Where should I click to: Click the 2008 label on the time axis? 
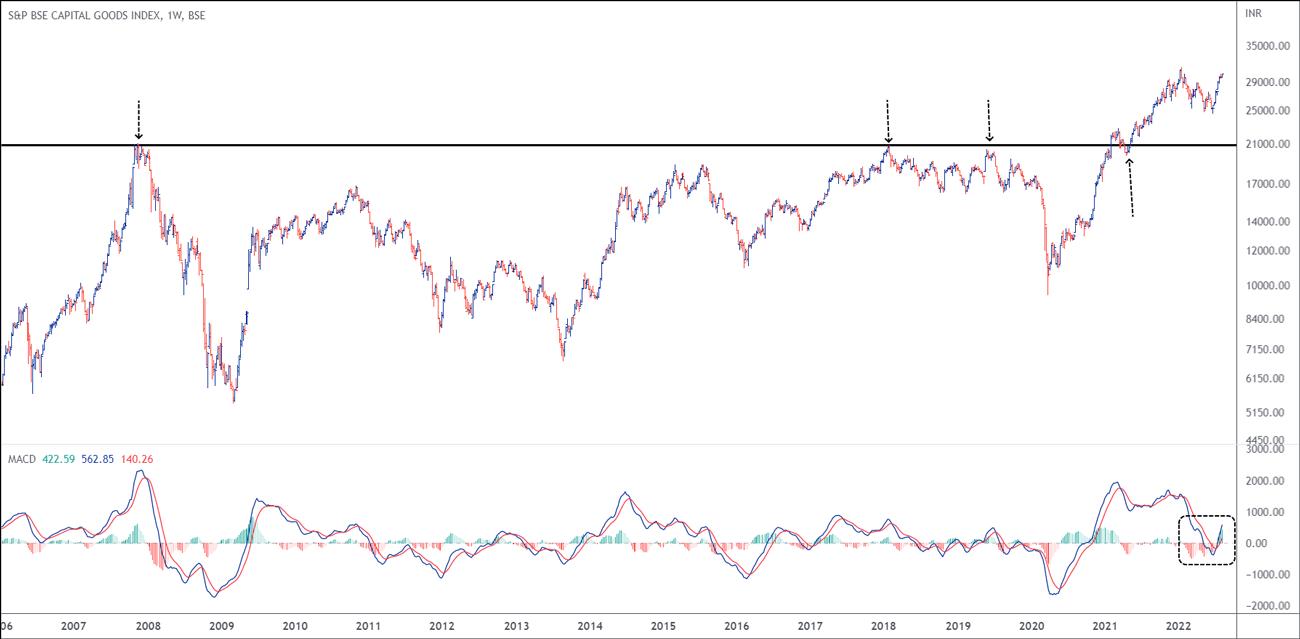point(147,626)
